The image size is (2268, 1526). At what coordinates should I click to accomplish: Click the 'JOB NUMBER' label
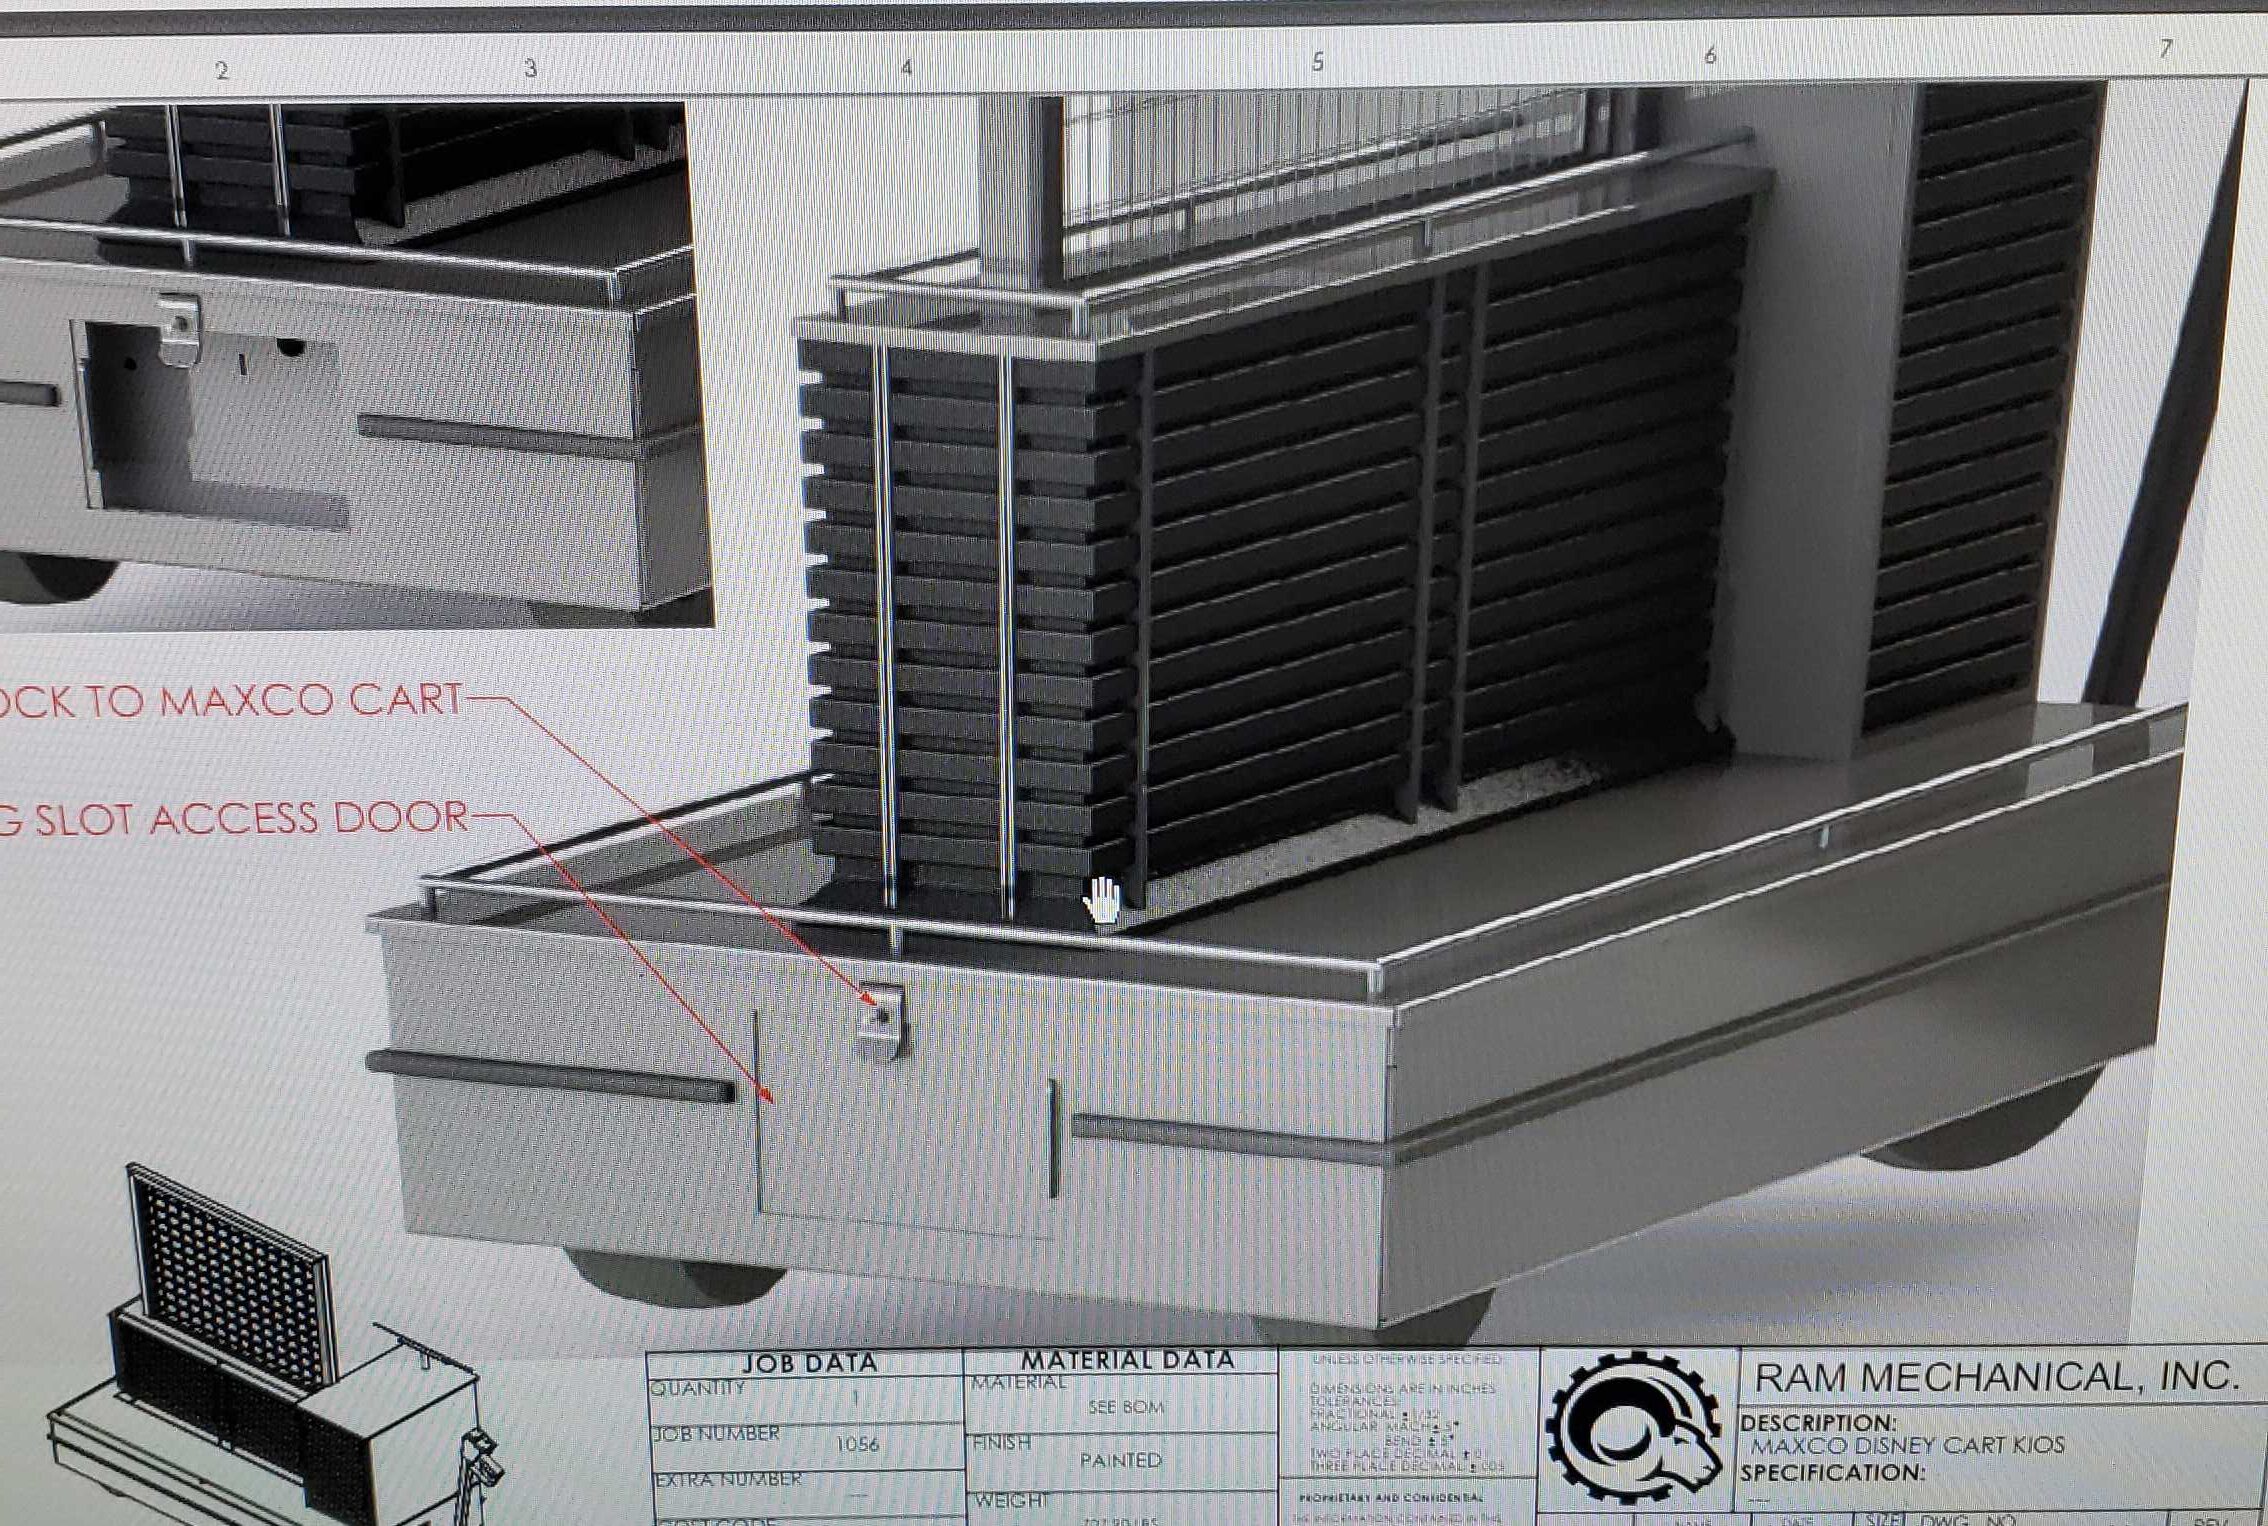(716, 1433)
